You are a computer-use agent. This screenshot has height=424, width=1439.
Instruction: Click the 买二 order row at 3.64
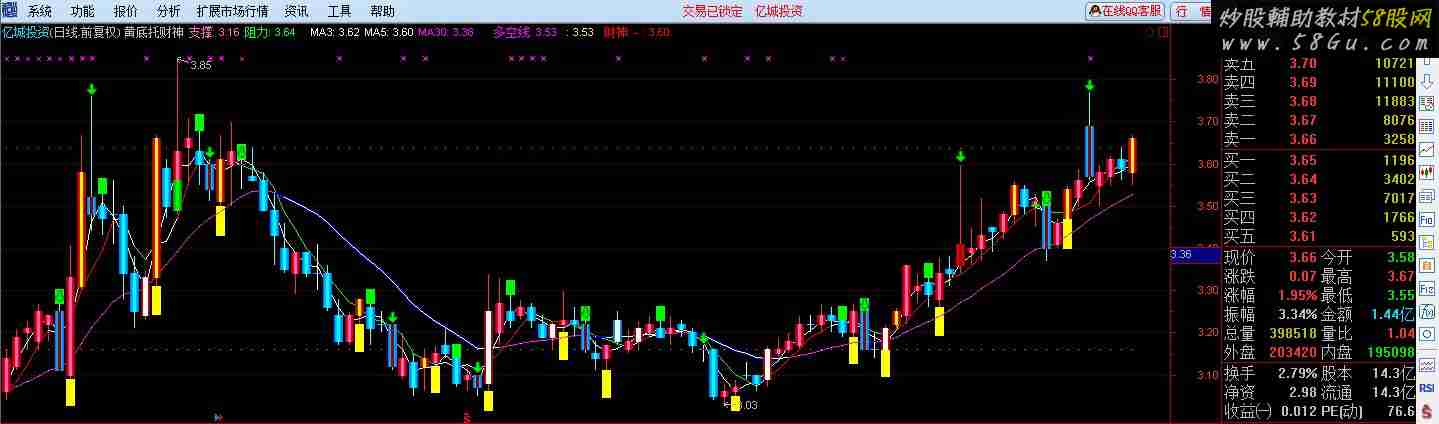click(1319, 179)
